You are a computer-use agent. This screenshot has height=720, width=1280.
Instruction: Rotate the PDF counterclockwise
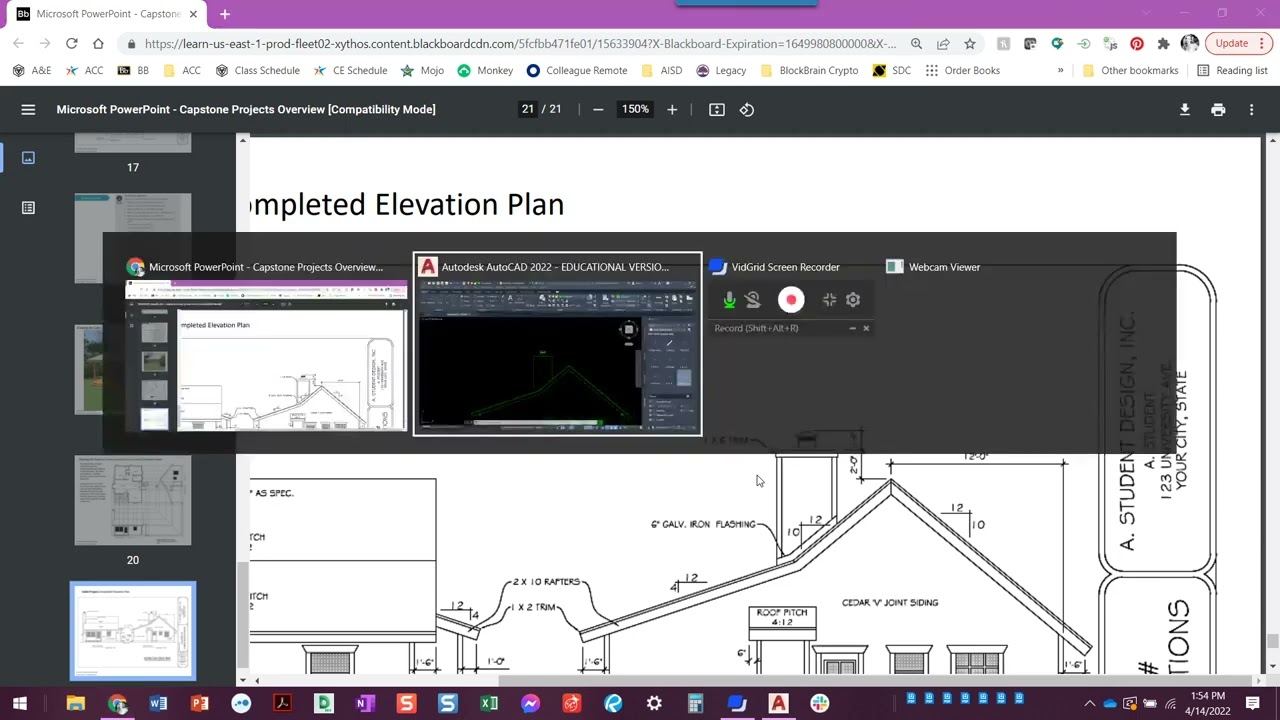tap(747, 110)
